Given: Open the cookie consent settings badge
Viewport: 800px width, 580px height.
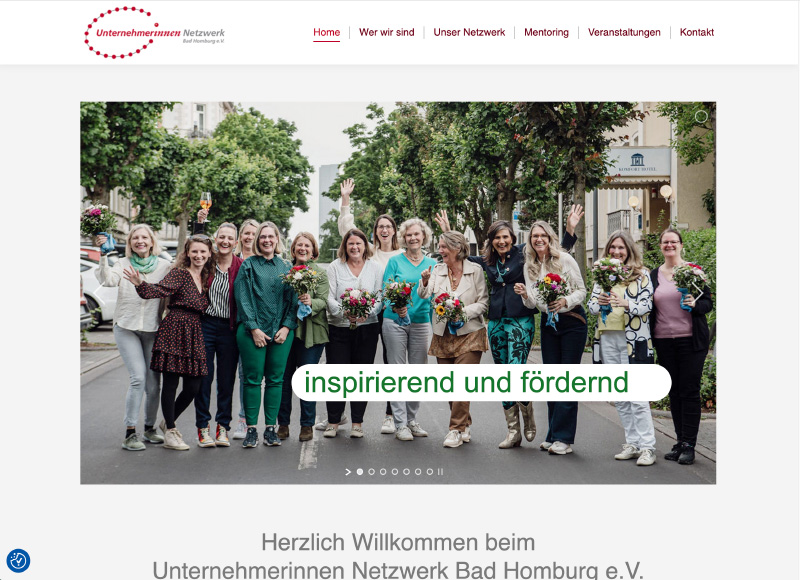Looking at the screenshot, I should click(18, 561).
